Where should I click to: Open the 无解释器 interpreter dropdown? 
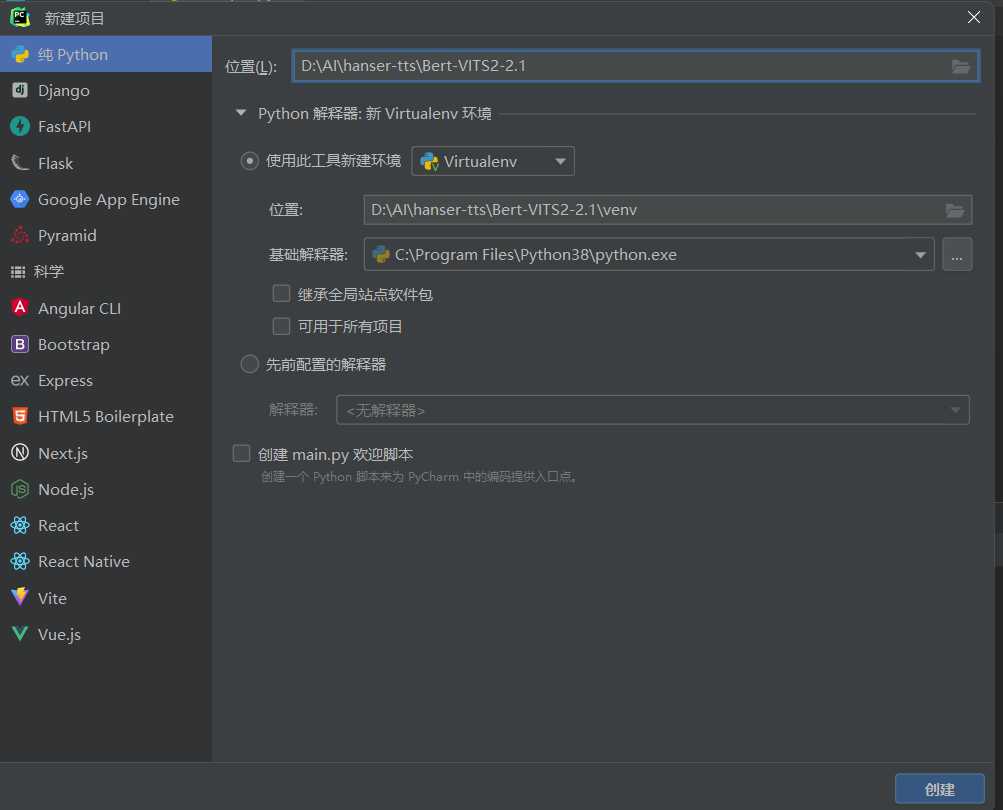point(652,410)
